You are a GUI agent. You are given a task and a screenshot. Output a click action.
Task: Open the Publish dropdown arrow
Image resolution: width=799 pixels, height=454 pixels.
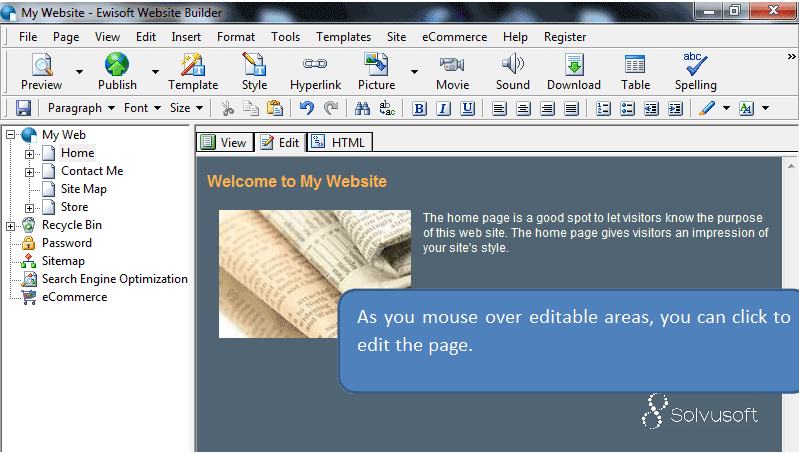tap(155, 72)
